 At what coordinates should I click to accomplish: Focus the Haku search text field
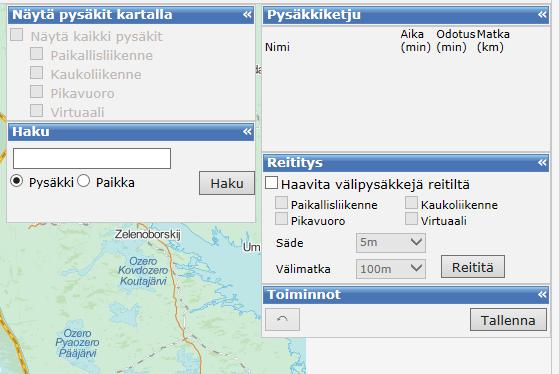tap(92, 159)
